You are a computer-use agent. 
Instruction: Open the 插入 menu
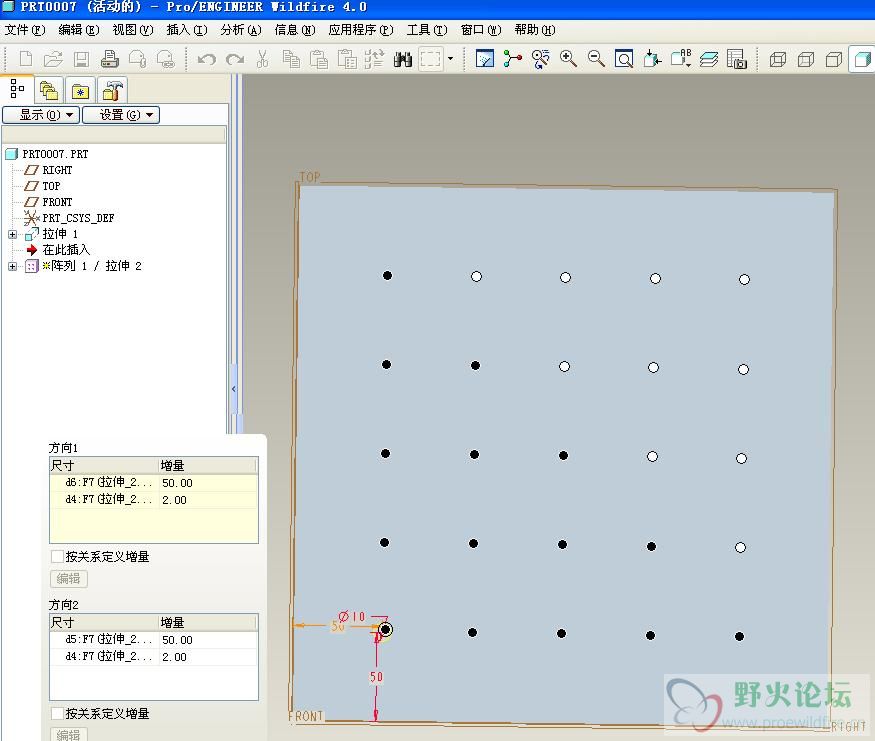click(x=187, y=30)
